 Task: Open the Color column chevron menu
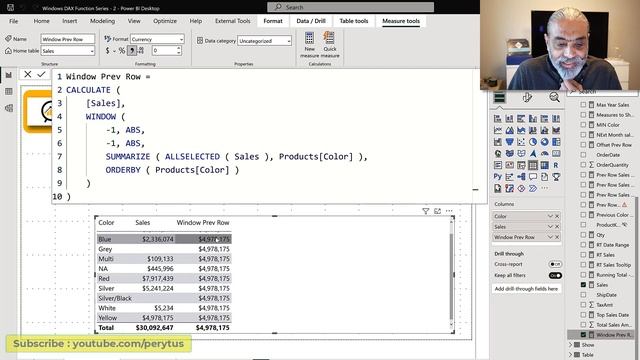[x=550, y=216]
